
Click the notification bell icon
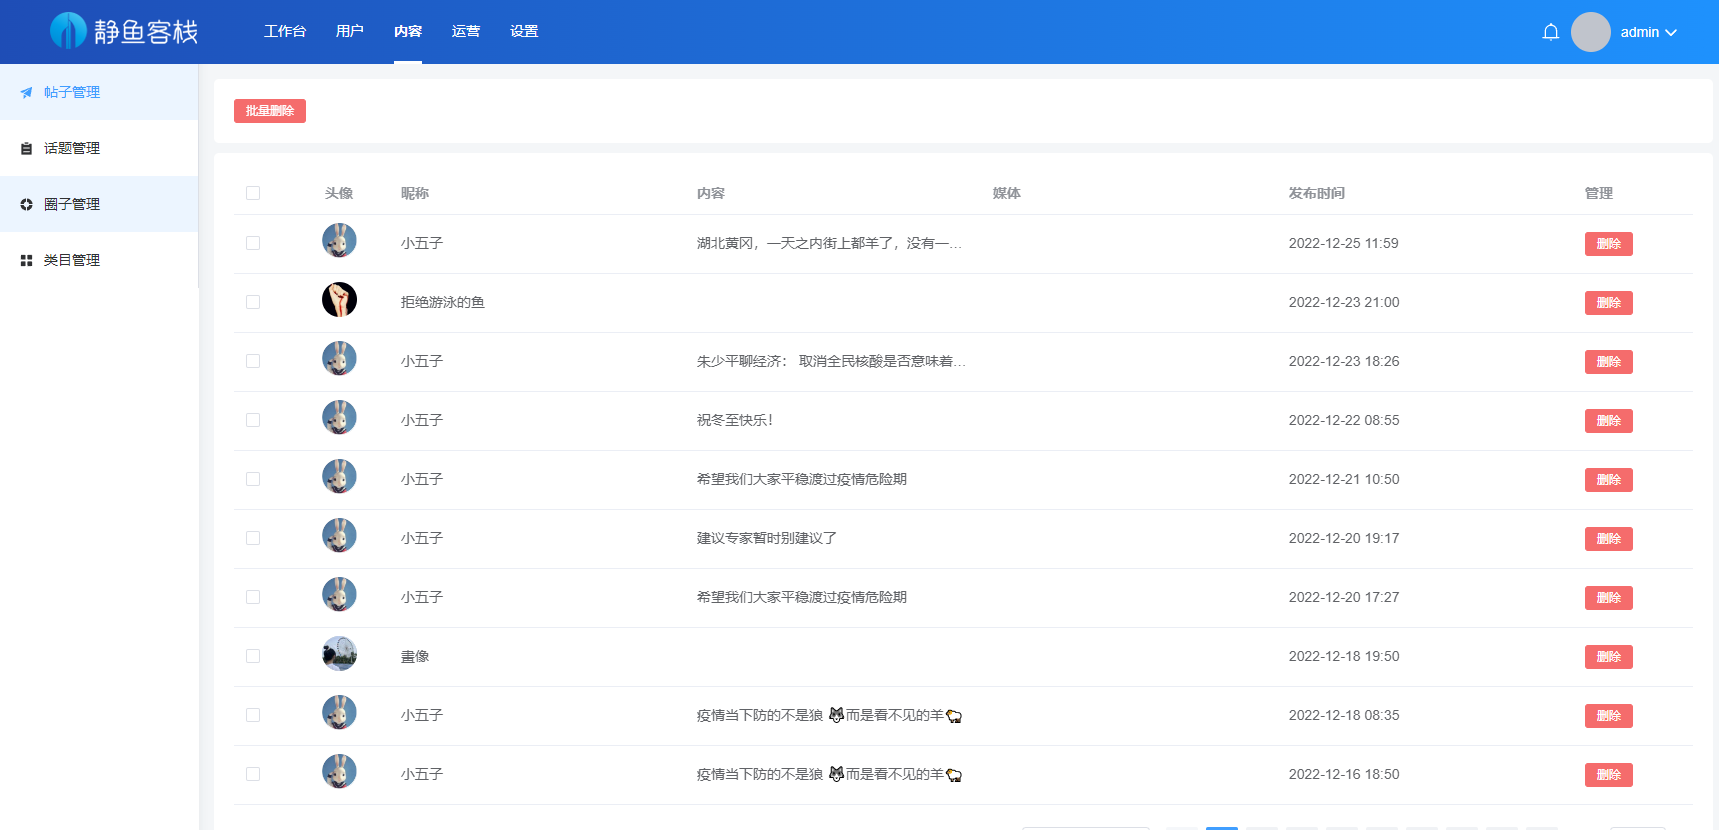click(1550, 32)
